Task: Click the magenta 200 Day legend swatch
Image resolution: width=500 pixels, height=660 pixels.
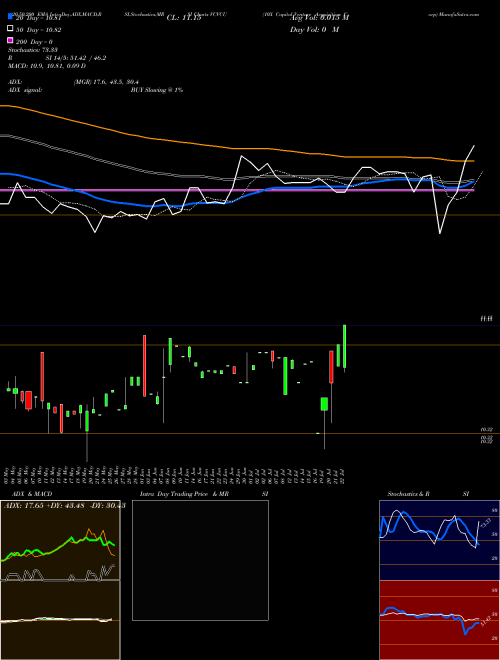Action: pos(10,40)
